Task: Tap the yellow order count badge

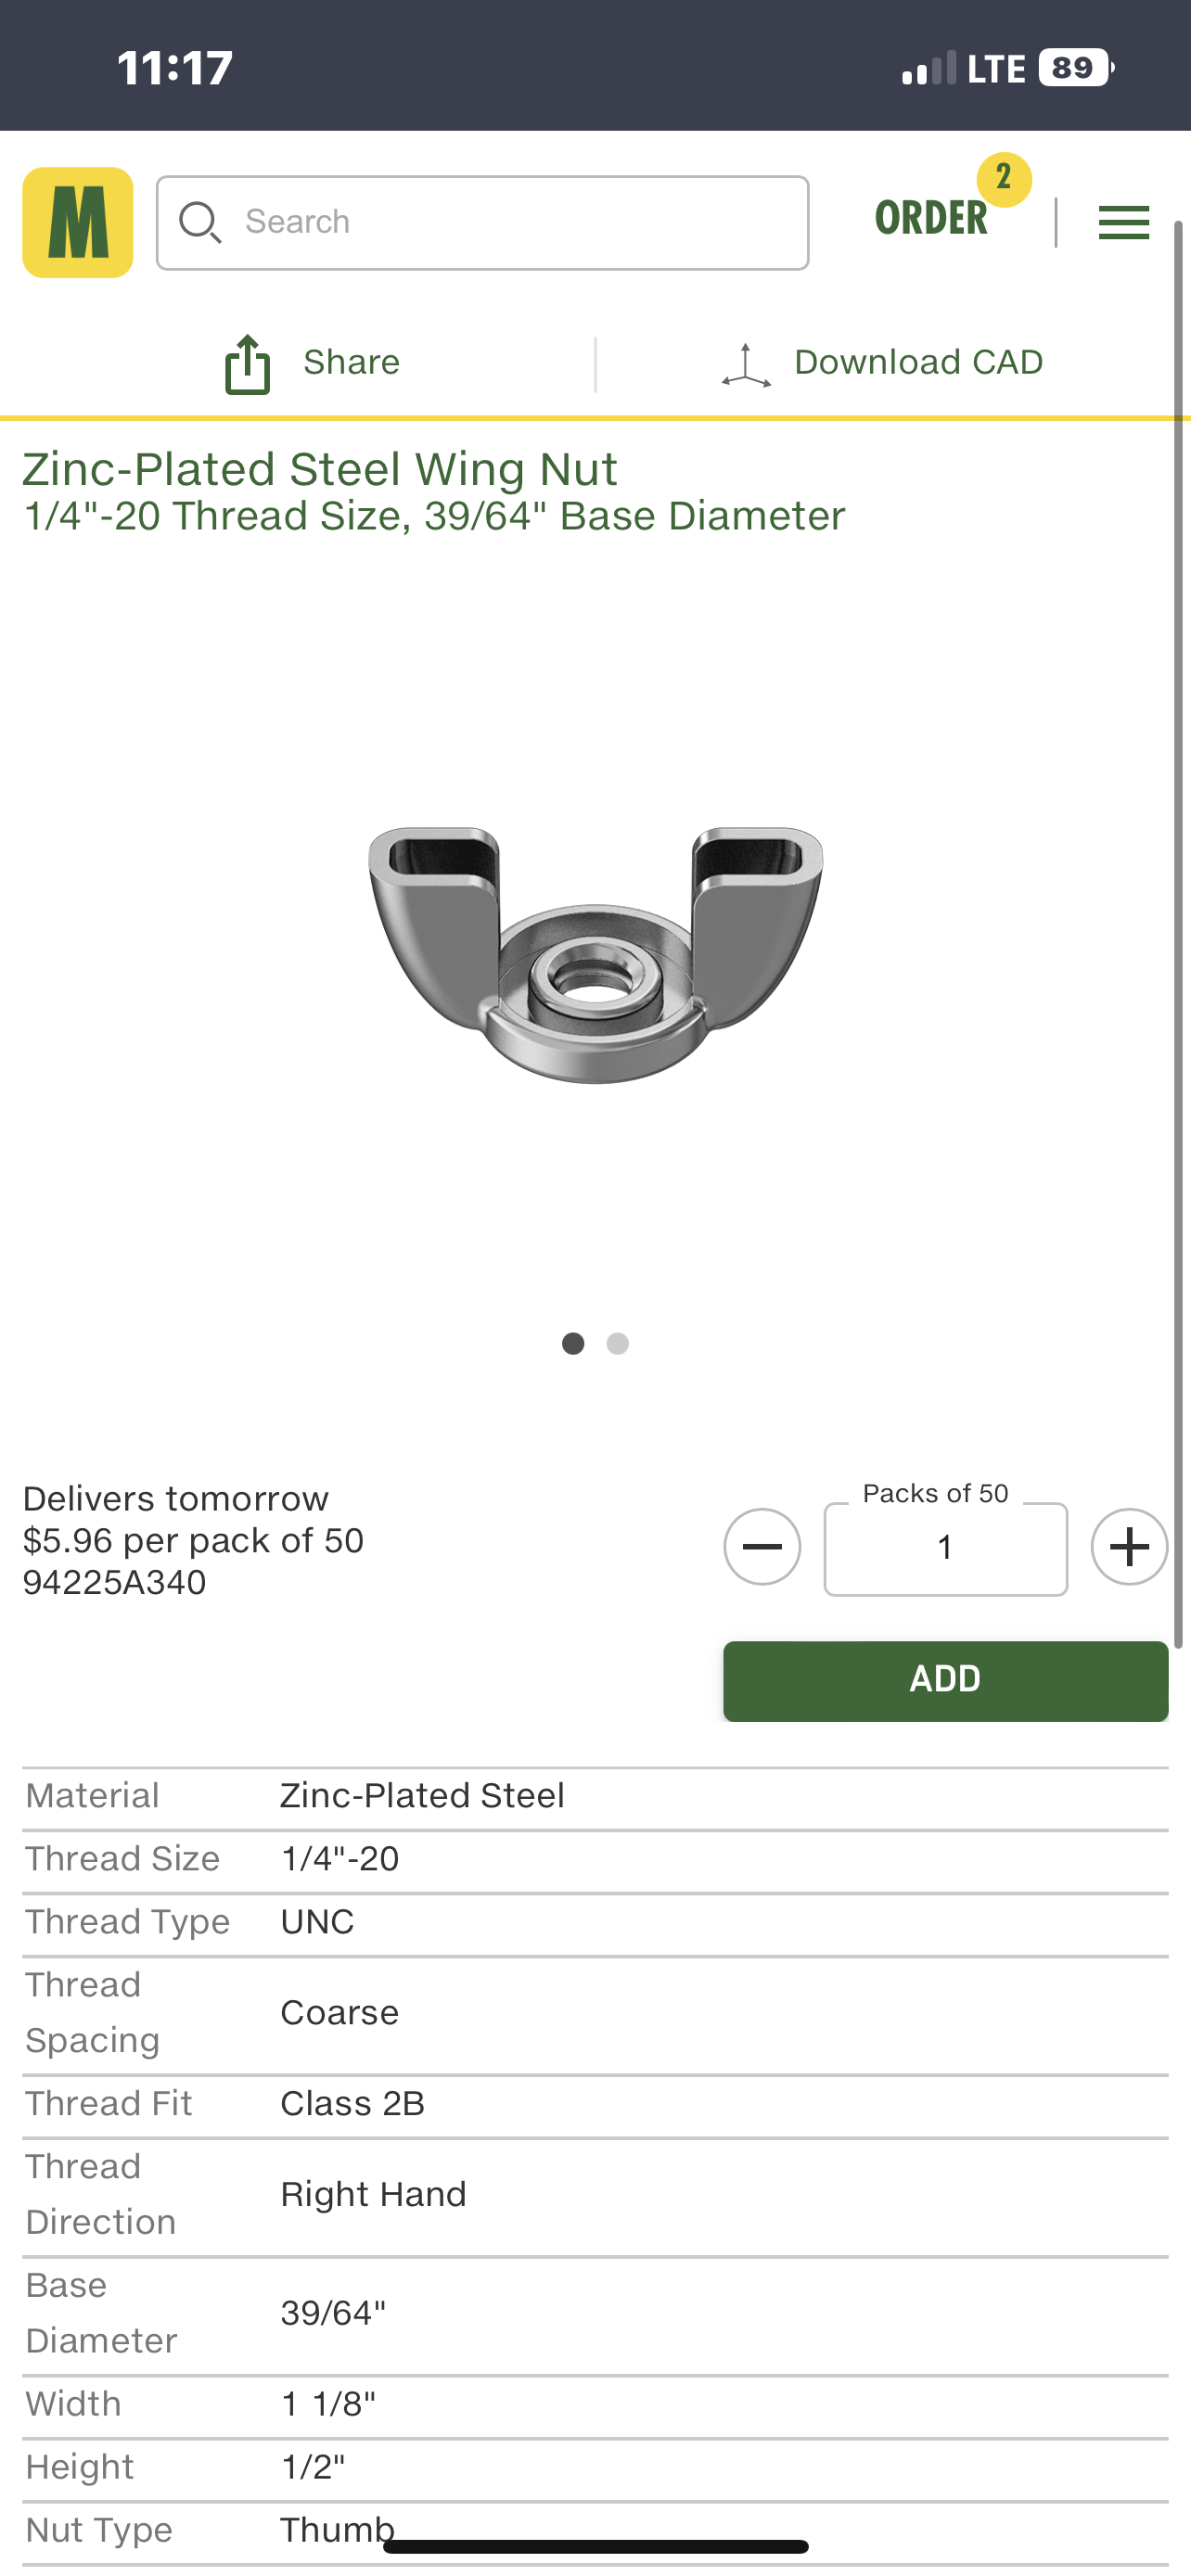Action: 1004,179
